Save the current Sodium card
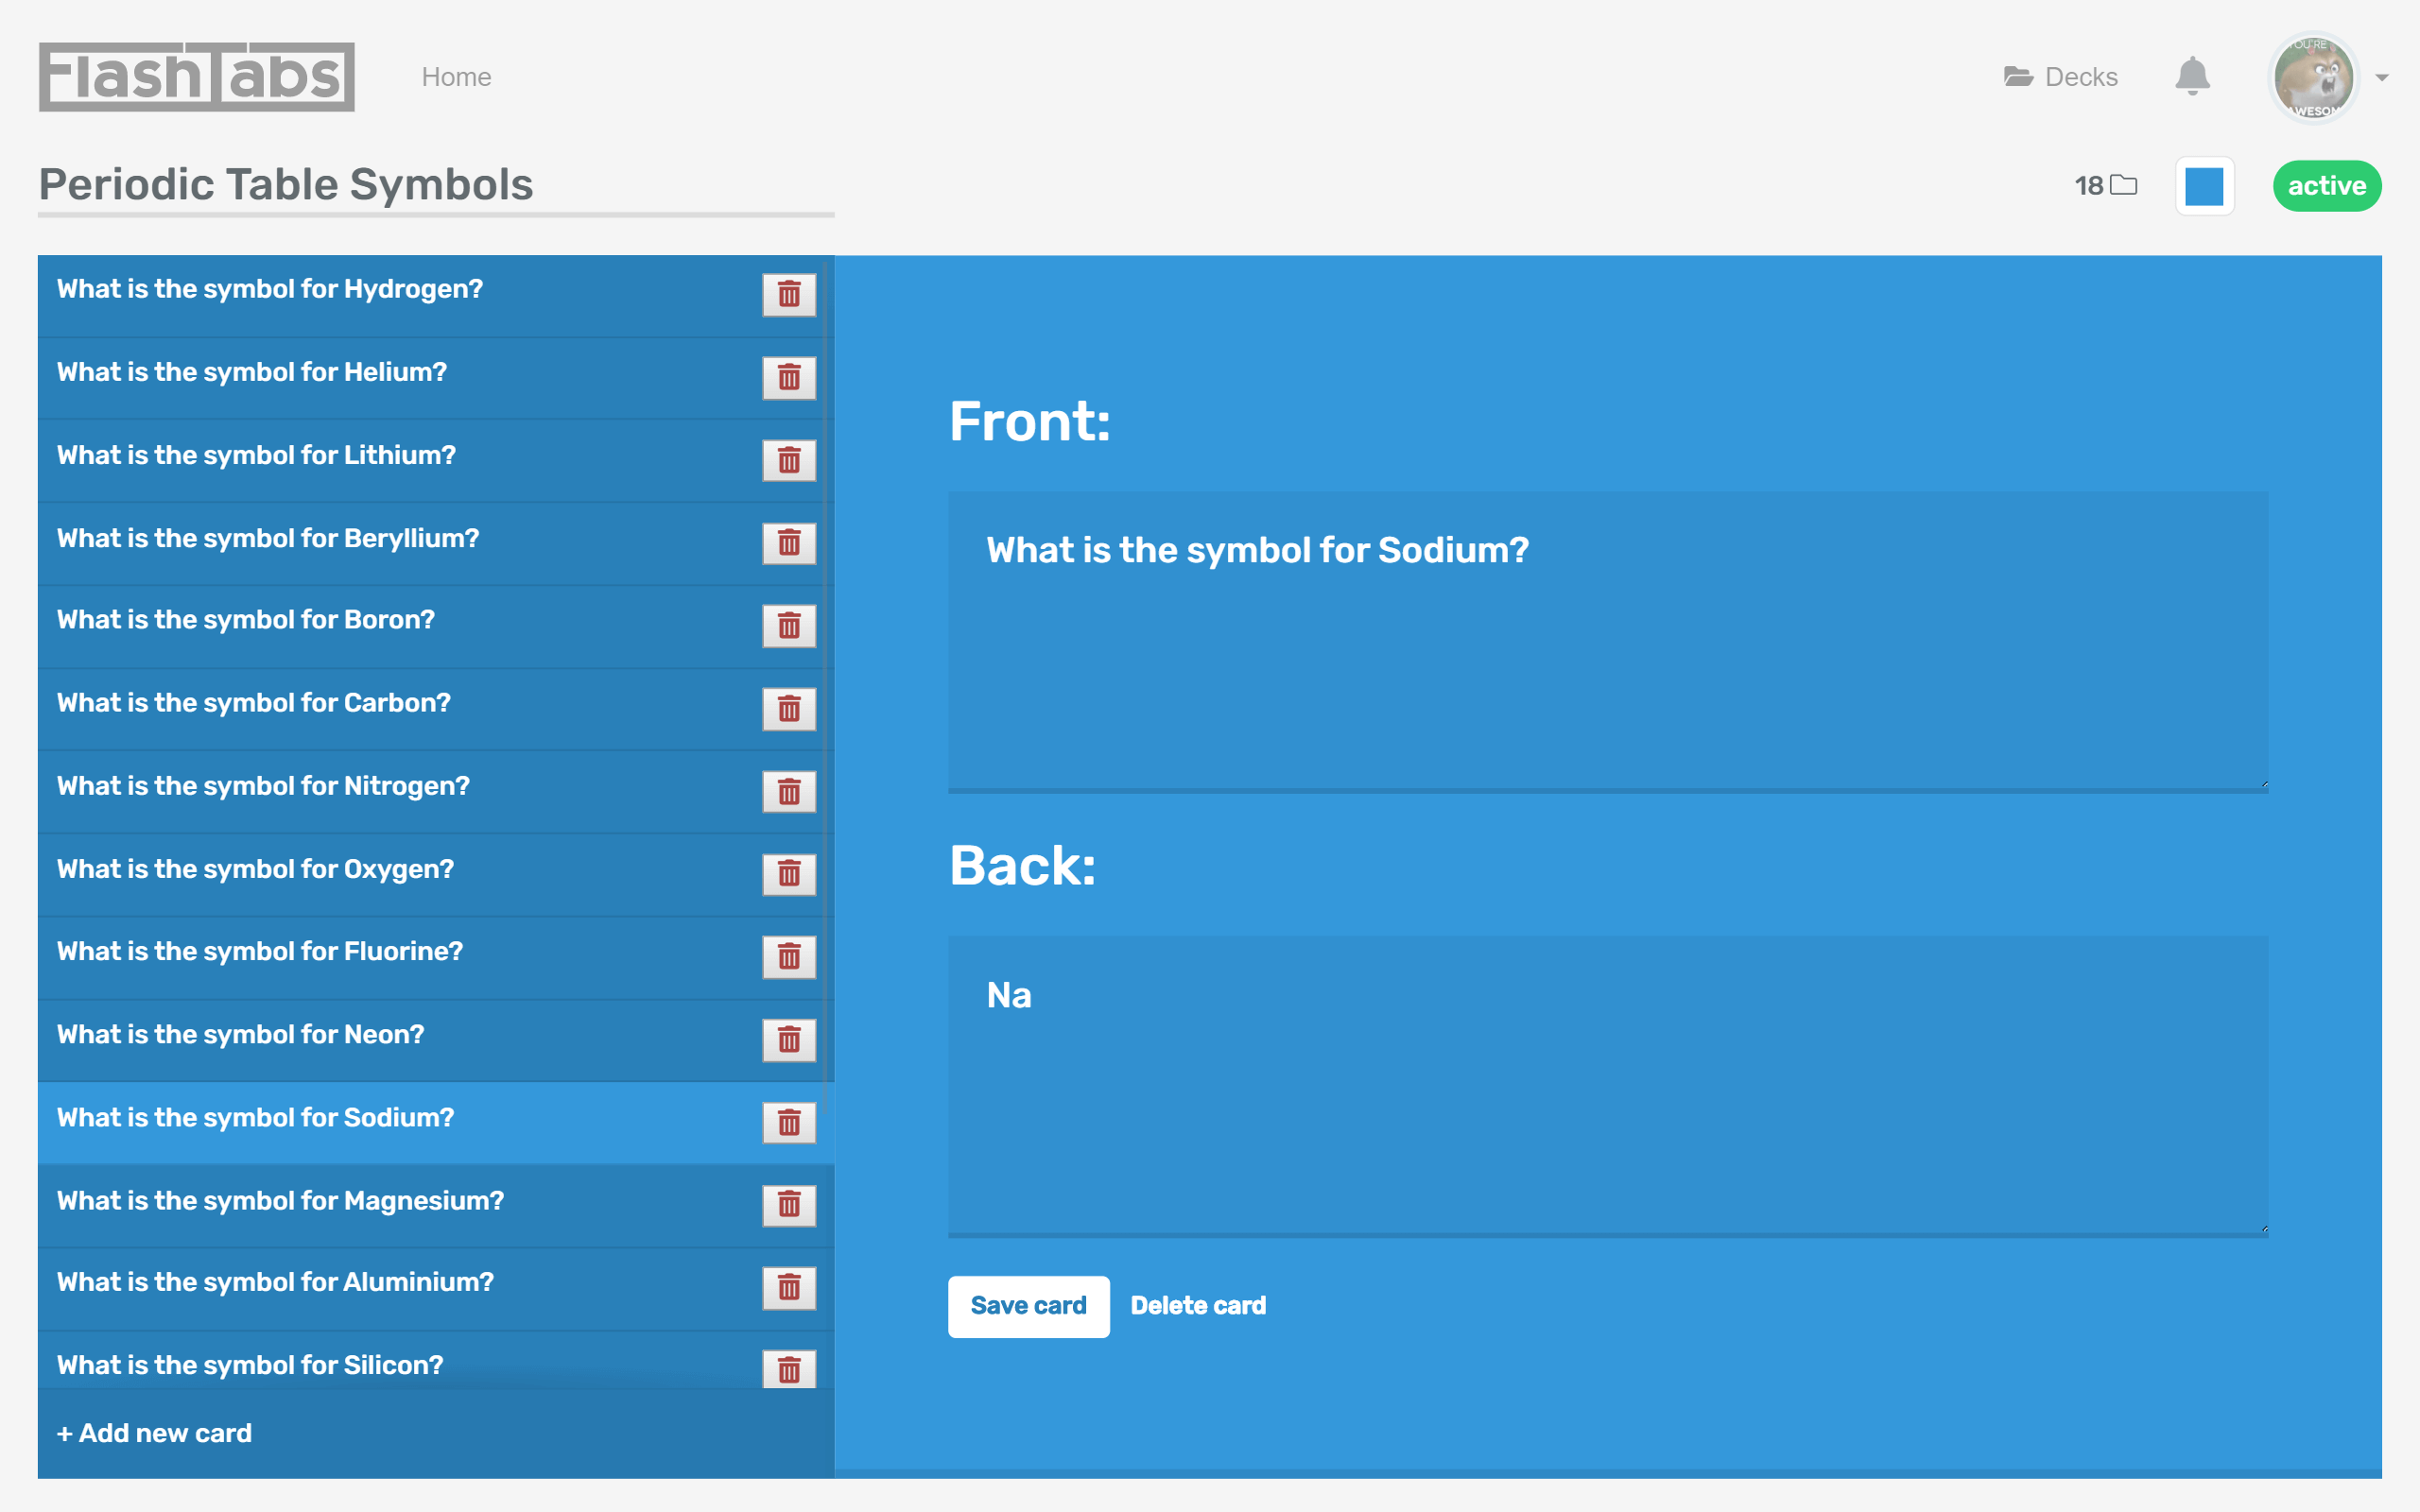Viewport: 2420px width, 1512px height. [x=1028, y=1306]
